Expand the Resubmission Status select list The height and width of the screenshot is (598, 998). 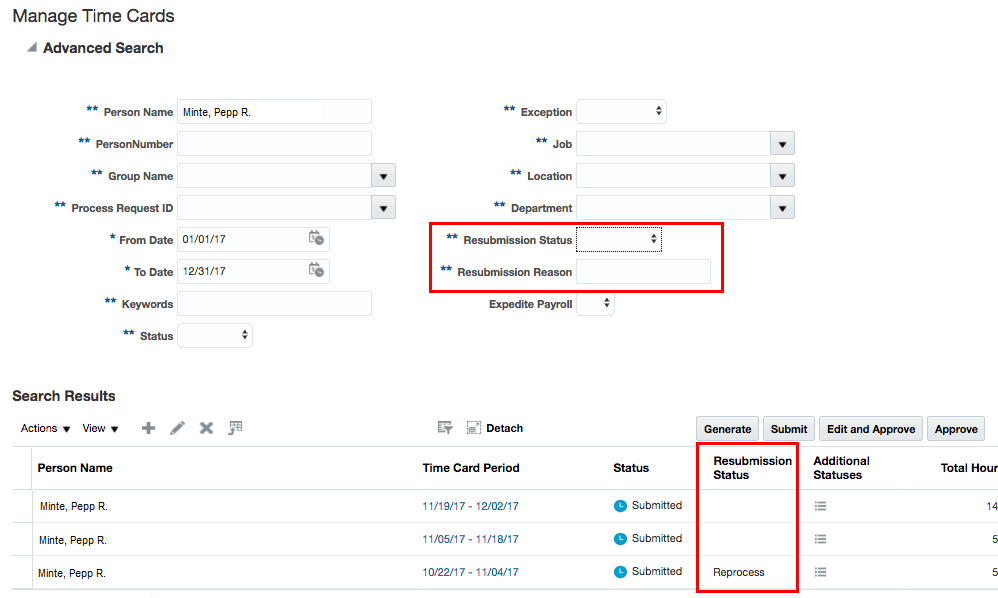pos(618,240)
